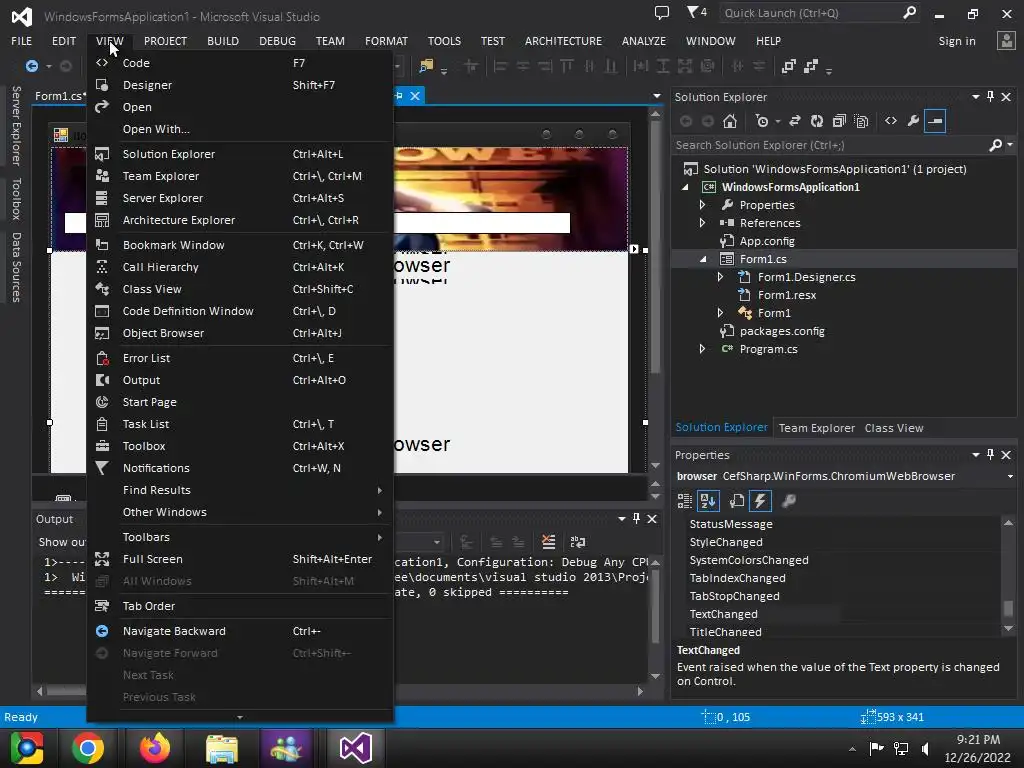Viewport: 1024px width, 768px height.
Task: Expand Other Windows submenu
Action: point(240,513)
